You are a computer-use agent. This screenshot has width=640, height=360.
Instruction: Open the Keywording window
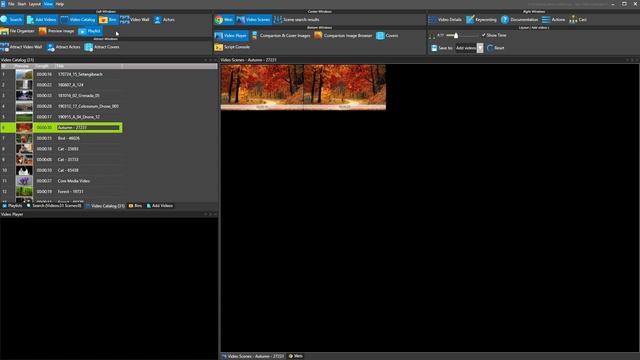click(482, 20)
